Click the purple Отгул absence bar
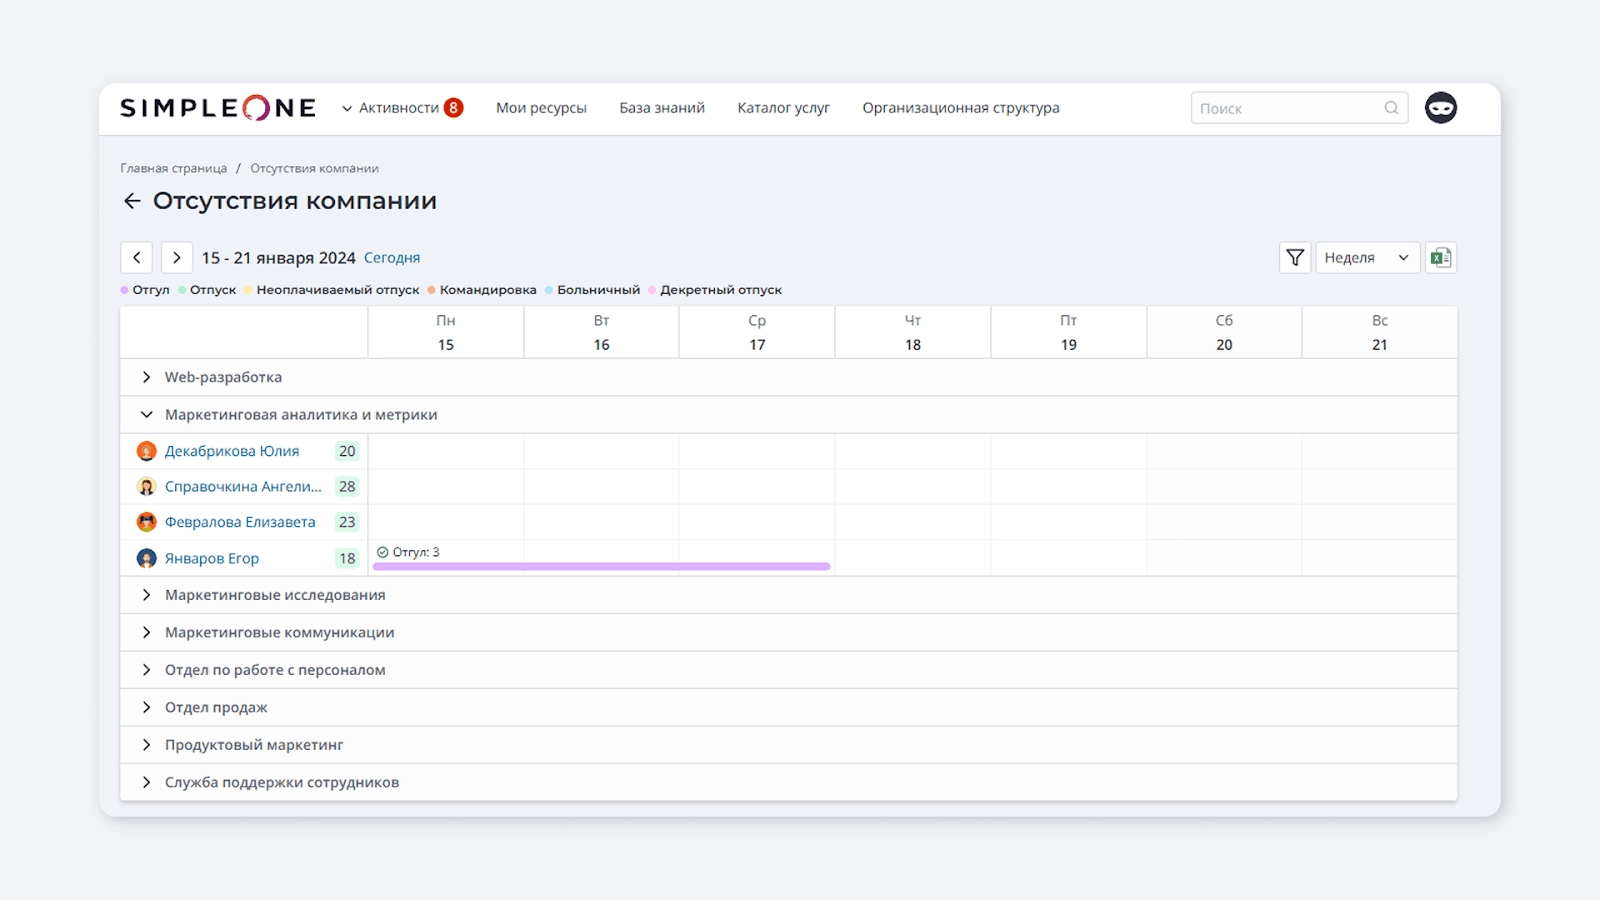The height and width of the screenshot is (900, 1600). [601, 566]
